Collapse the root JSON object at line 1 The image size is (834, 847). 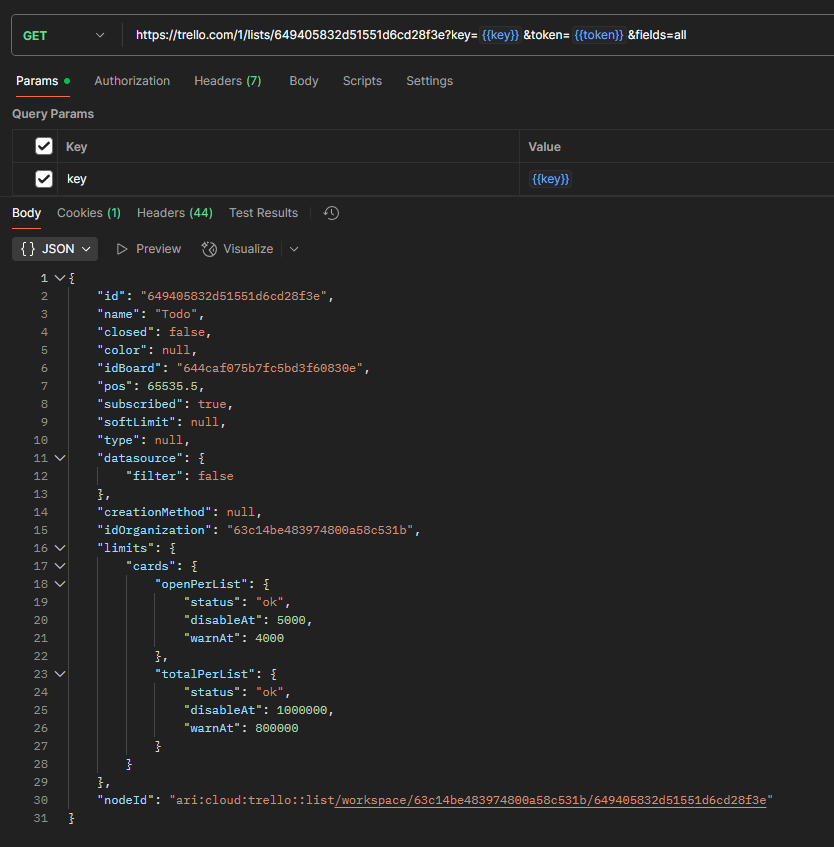(x=60, y=278)
